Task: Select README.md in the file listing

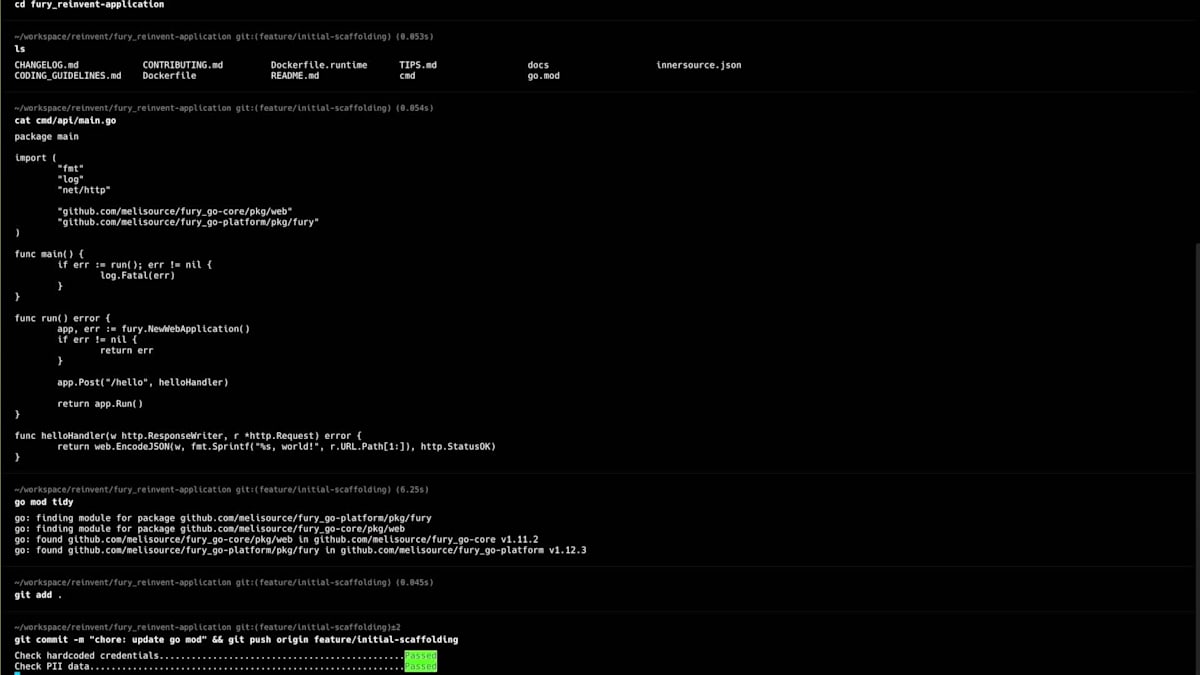Action: [x=295, y=76]
